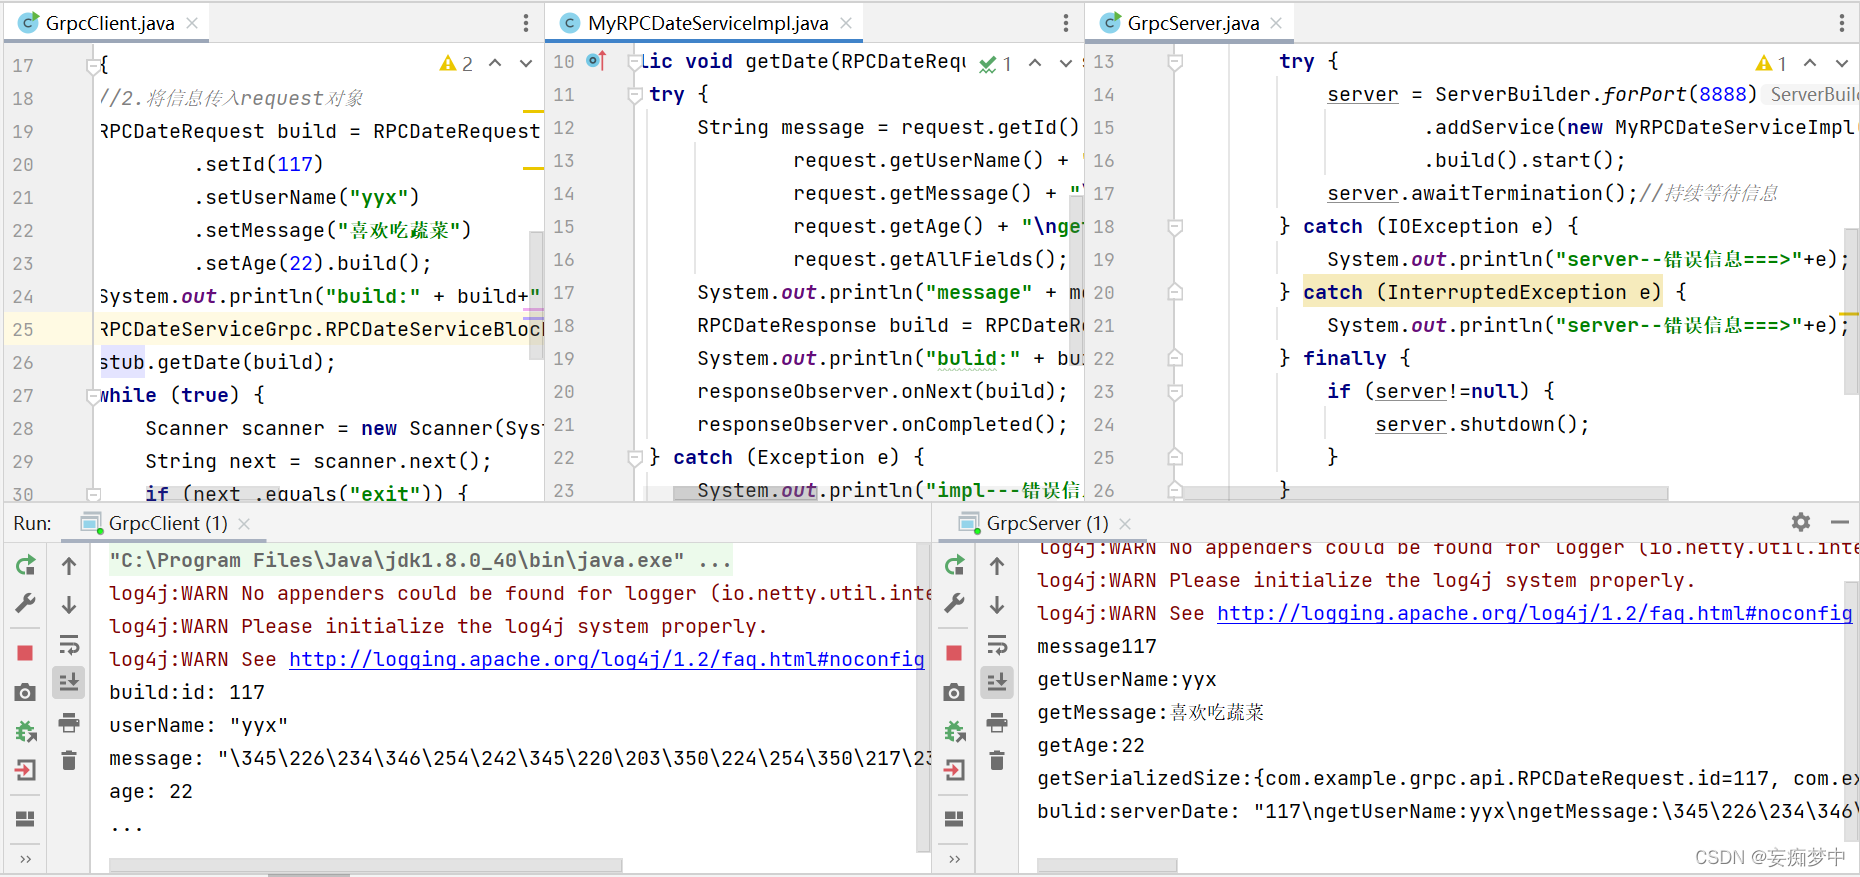This screenshot has height=877, width=1860.
Task: Rerun GrpcClient in the left run panel
Action: click(26, 565)
